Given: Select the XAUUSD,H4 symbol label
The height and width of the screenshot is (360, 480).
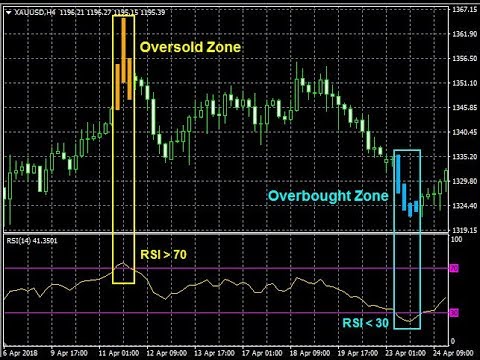Looking at the screenshot, I should (x=35, y=13).
